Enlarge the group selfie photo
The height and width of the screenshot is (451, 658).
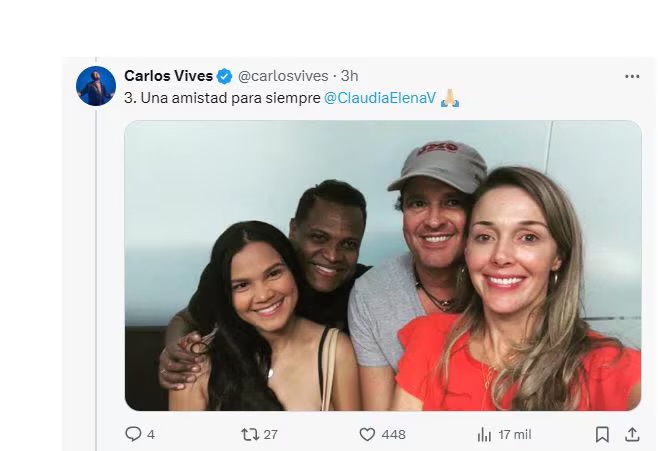pos(382,265)
